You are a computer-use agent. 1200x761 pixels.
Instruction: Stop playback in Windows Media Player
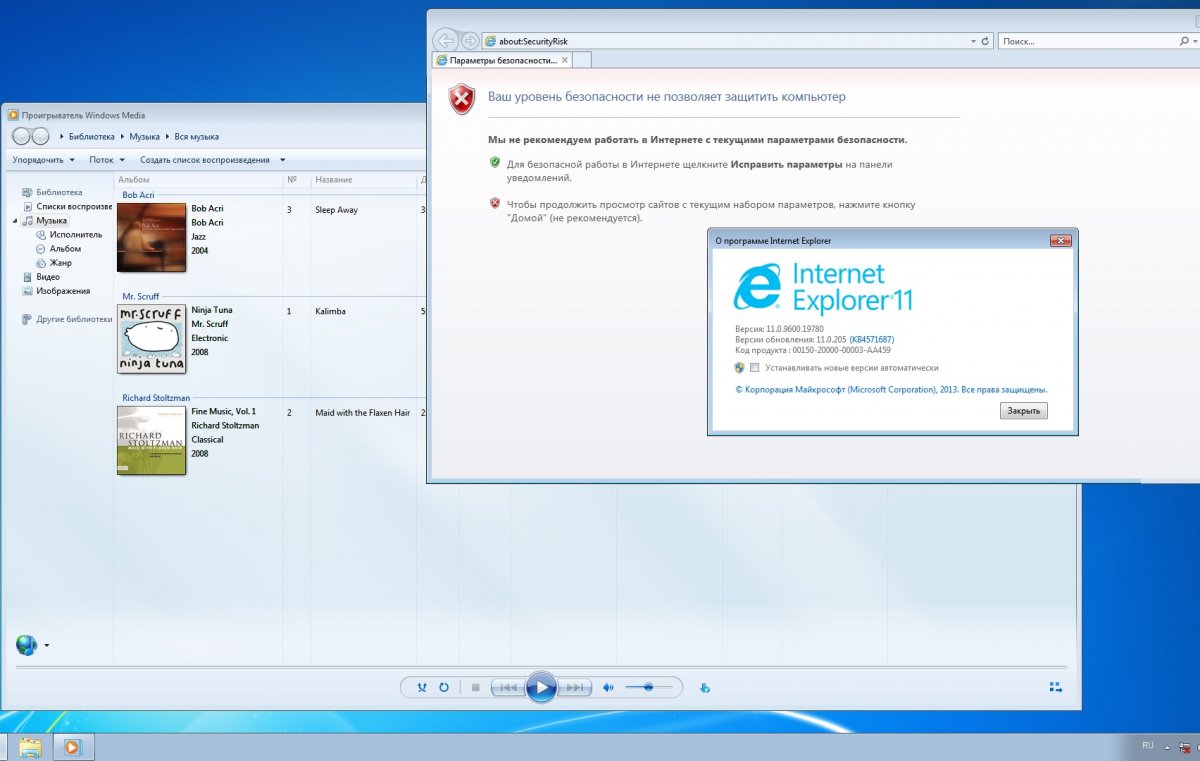tap(476, 688)
